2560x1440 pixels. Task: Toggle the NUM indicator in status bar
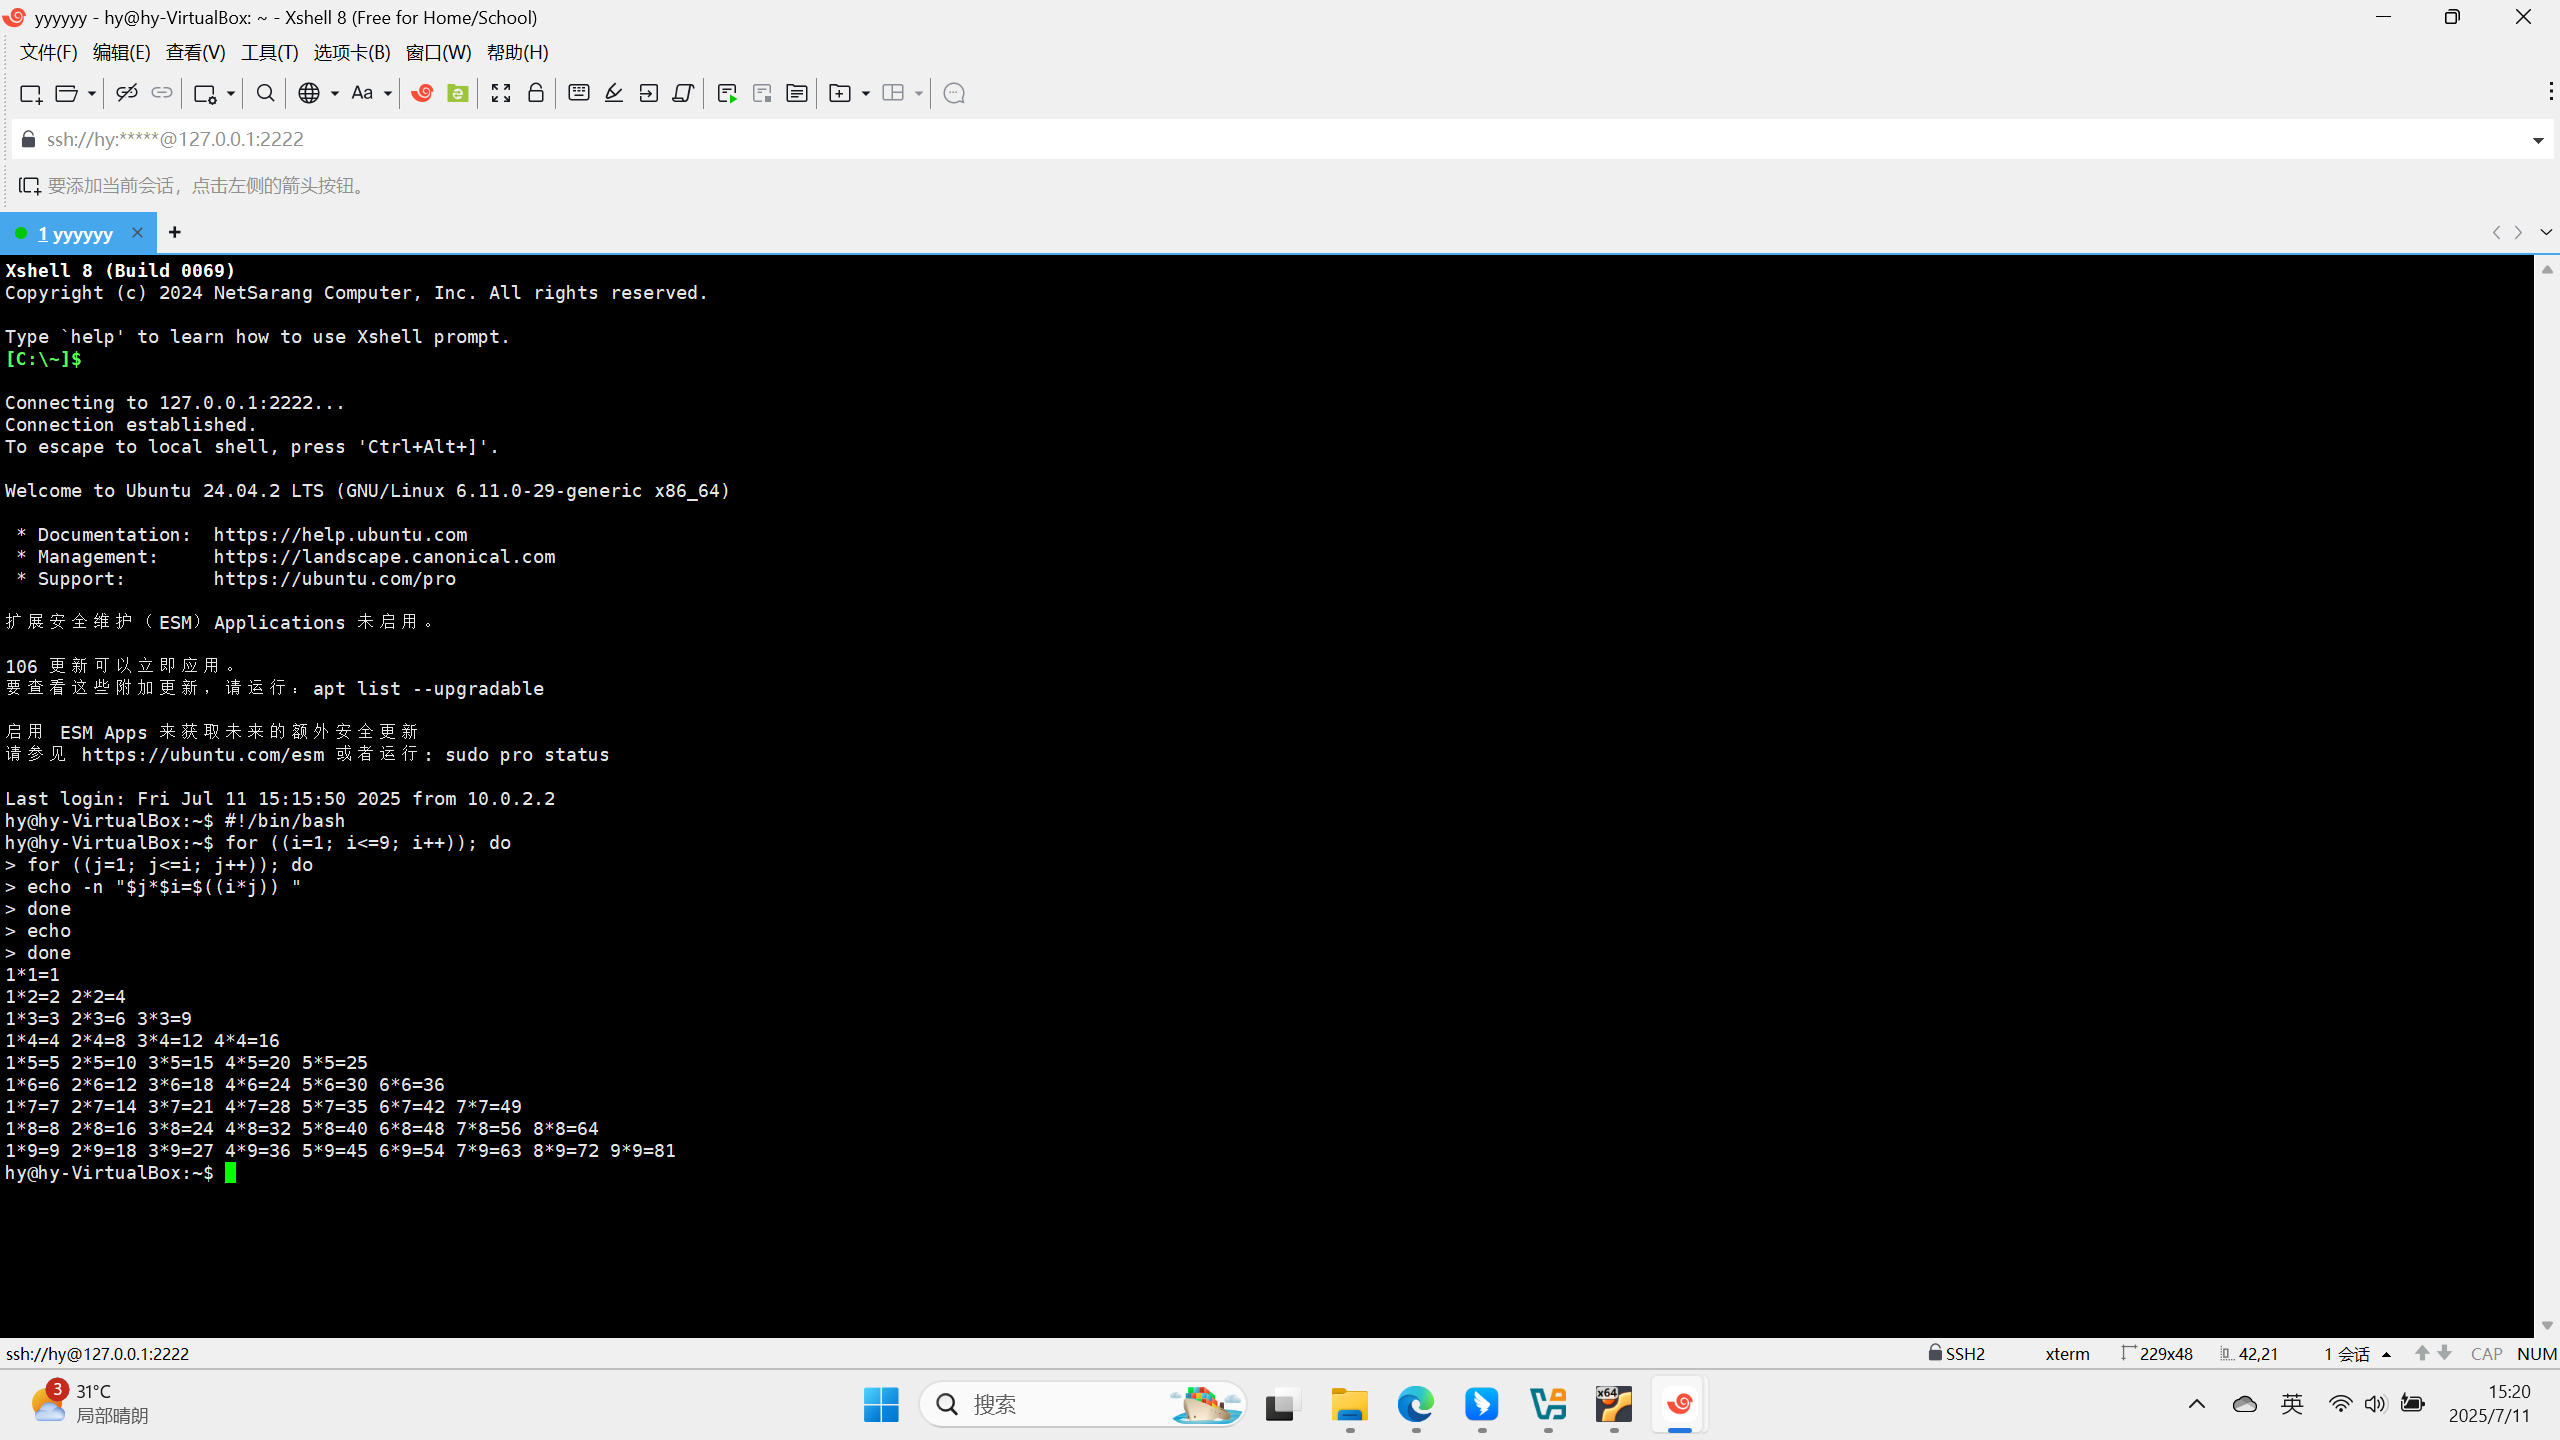click(2536, 1354)
